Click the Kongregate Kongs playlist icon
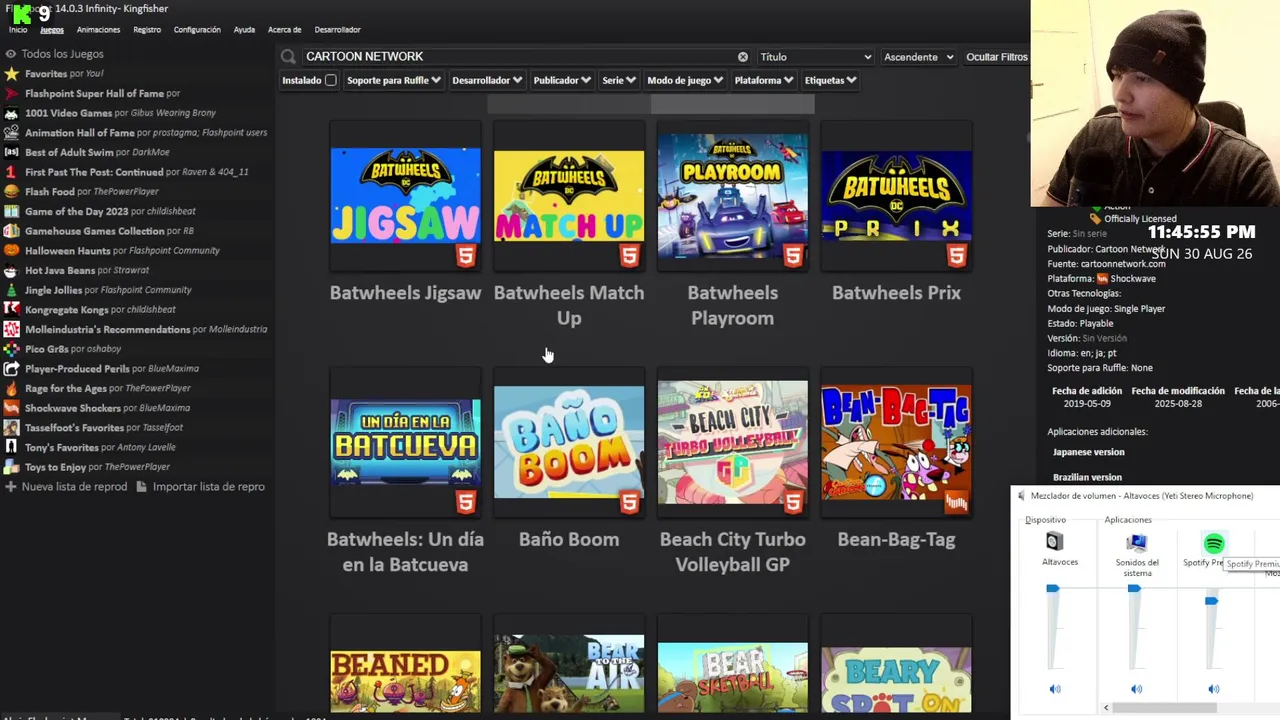 click(x=11, y=310)
